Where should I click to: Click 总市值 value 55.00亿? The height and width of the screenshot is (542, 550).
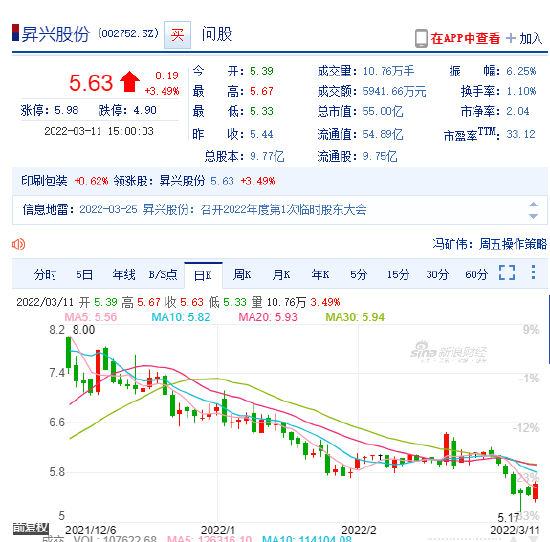click(383, 112)
